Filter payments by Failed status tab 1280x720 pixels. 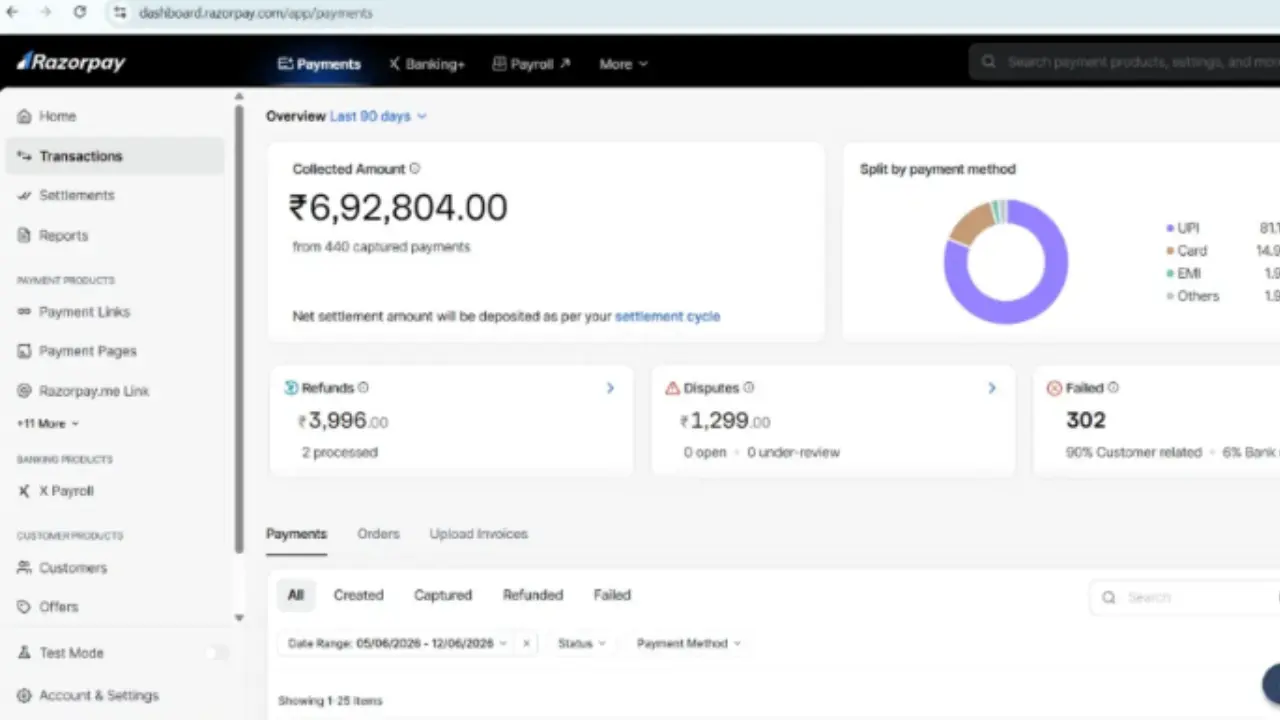[x=612, y=595]
